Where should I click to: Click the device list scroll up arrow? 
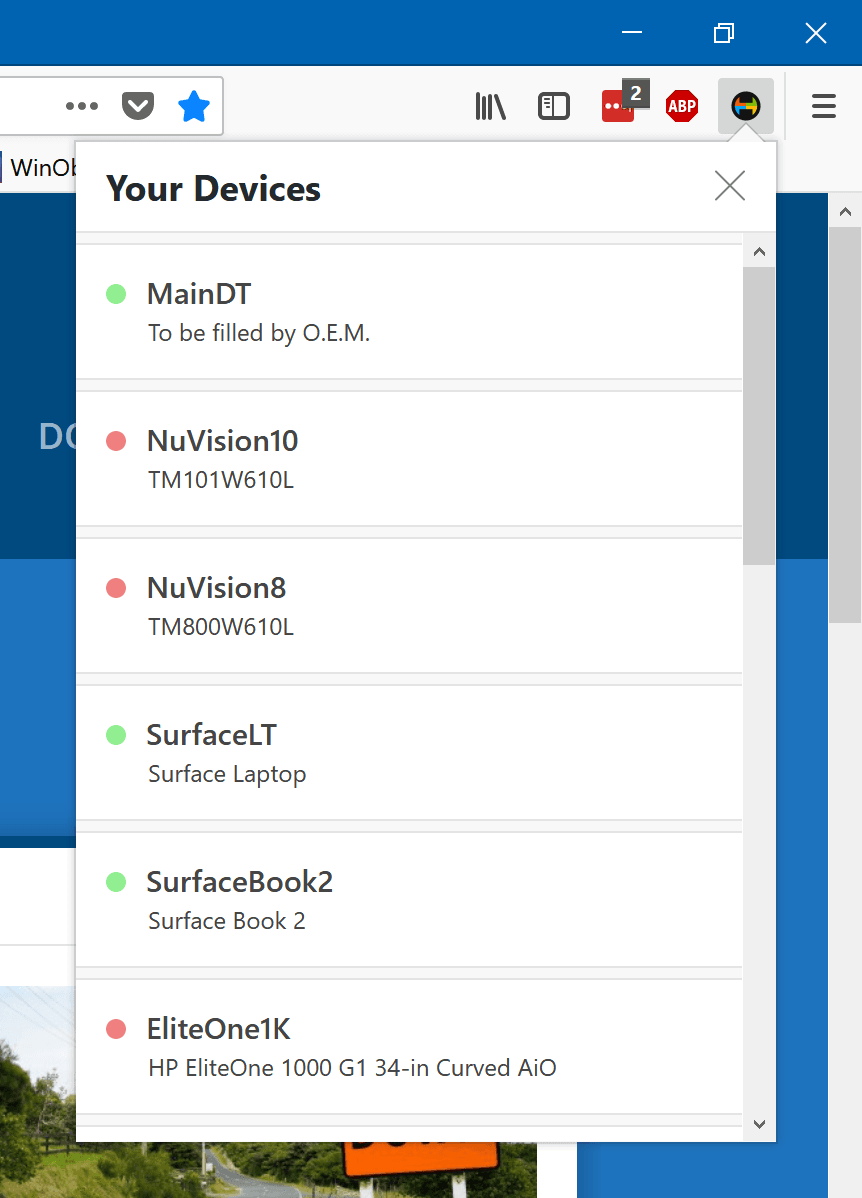tap(759, 251)
